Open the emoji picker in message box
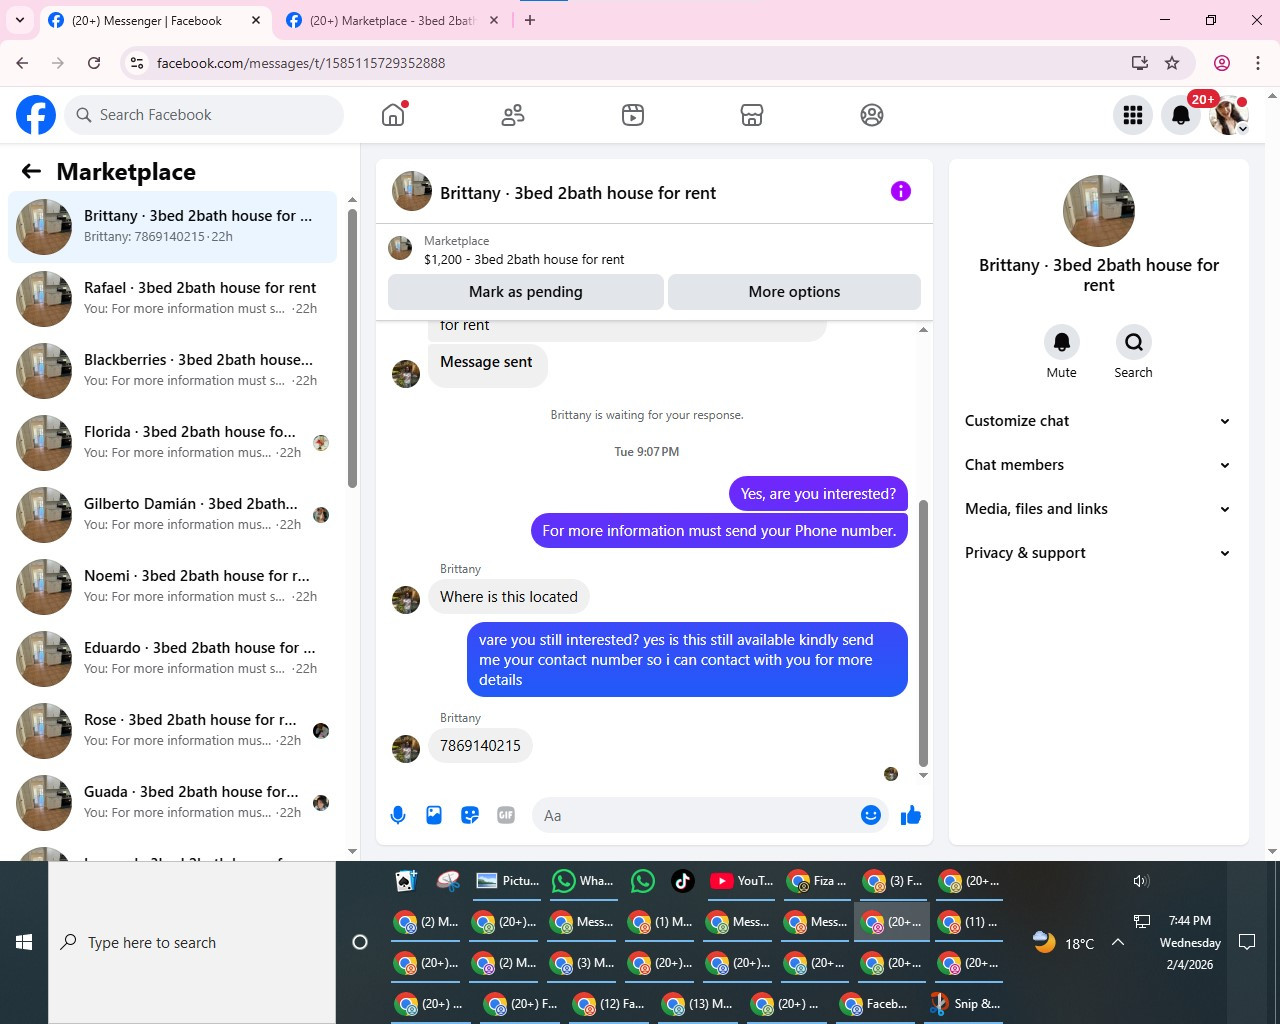The height and width of the screenshot is (1024, 1280). tap(871, 815)
